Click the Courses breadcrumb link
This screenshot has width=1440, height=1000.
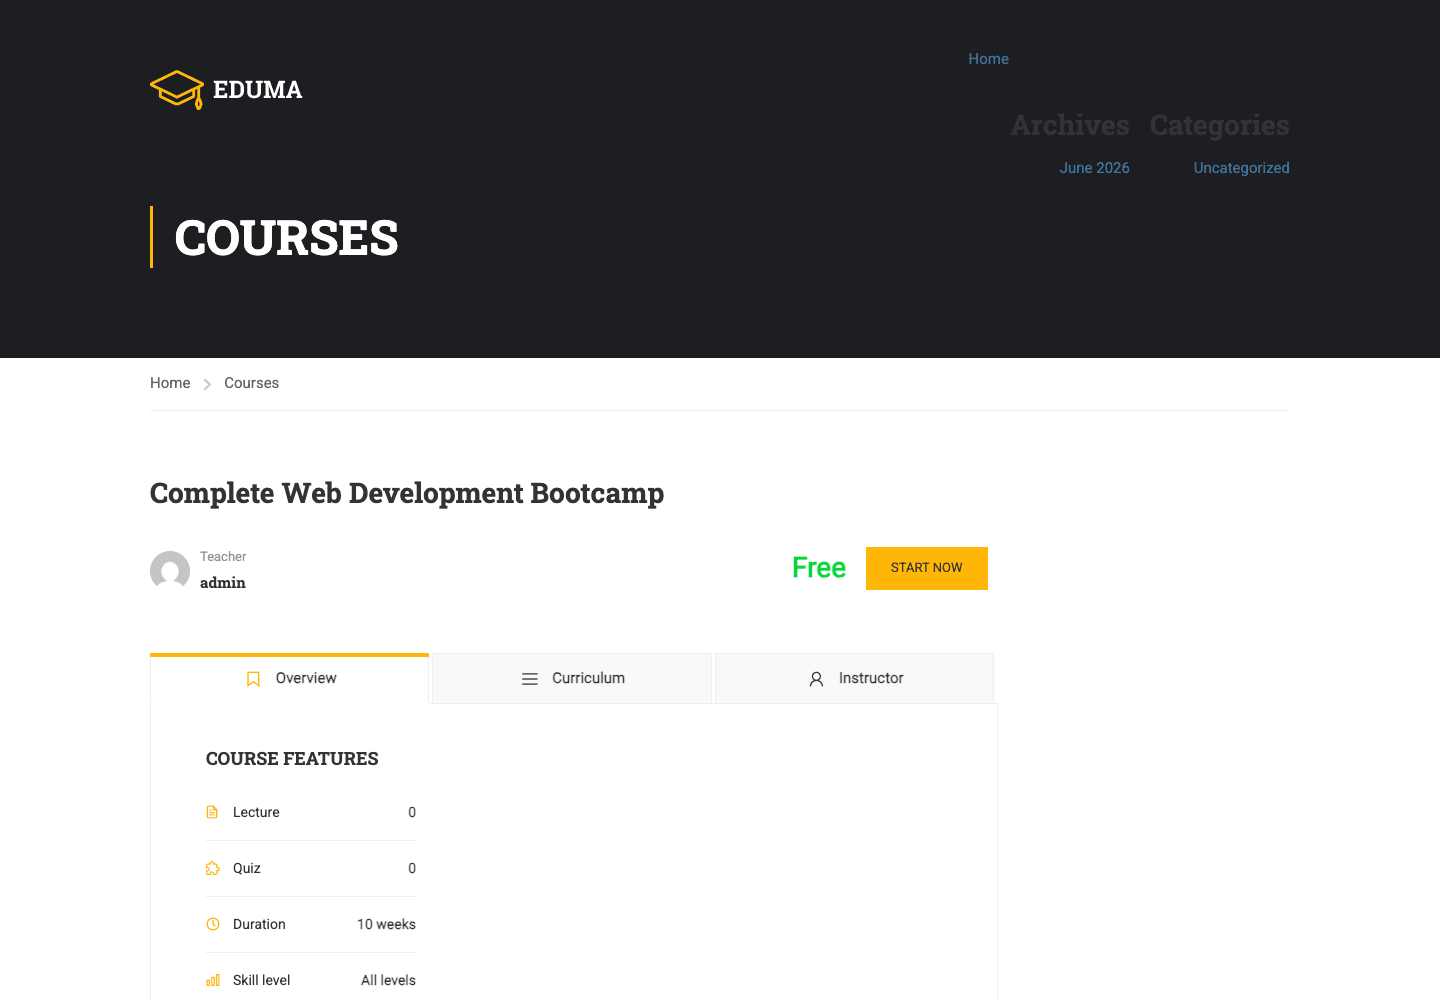click(251, 383)
